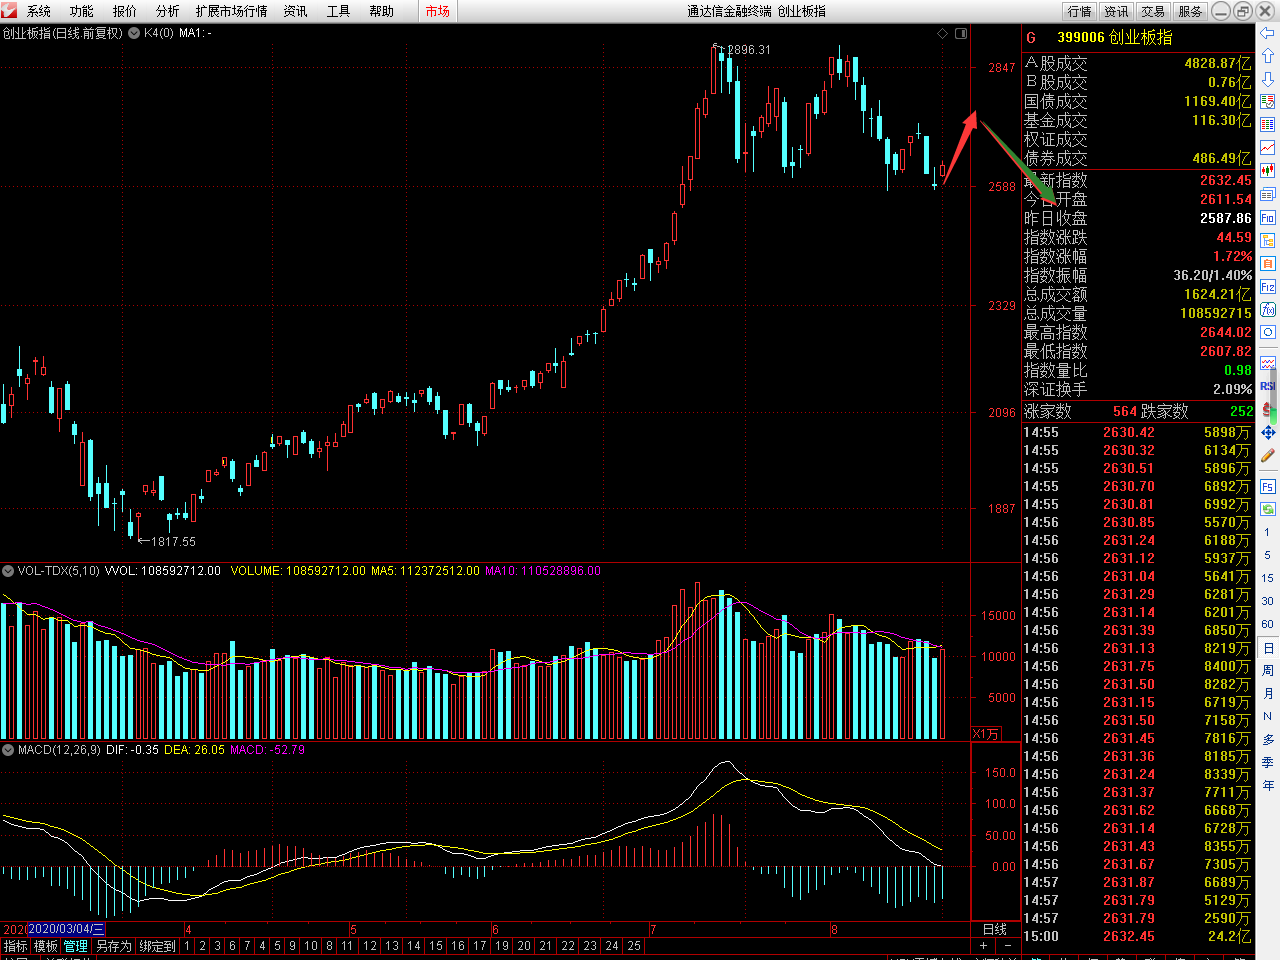
Task: Click the split panel icon at chart top-right
Action: coord(961,33)
